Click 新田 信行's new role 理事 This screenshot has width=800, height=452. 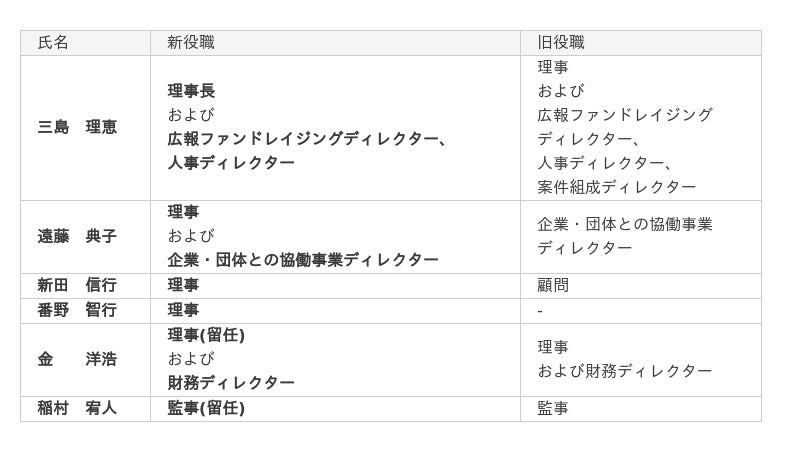[x=183, y=285]
